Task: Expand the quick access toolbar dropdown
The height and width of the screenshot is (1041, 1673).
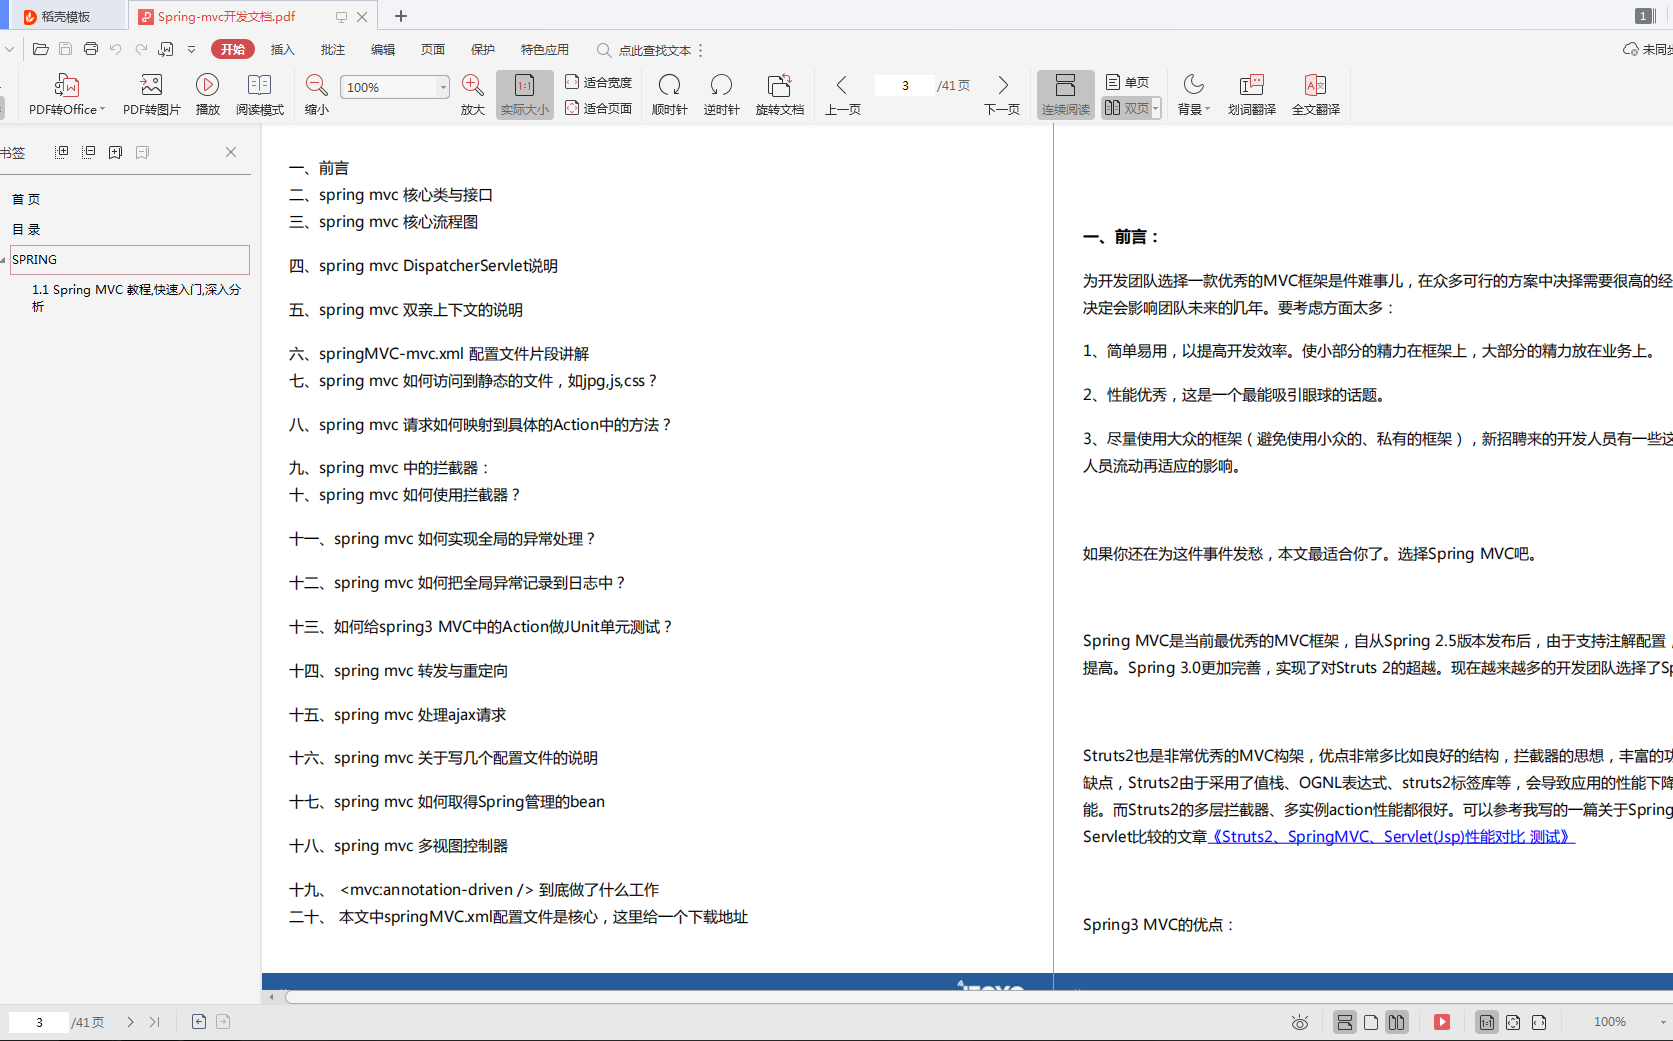Action: point(191,49)
